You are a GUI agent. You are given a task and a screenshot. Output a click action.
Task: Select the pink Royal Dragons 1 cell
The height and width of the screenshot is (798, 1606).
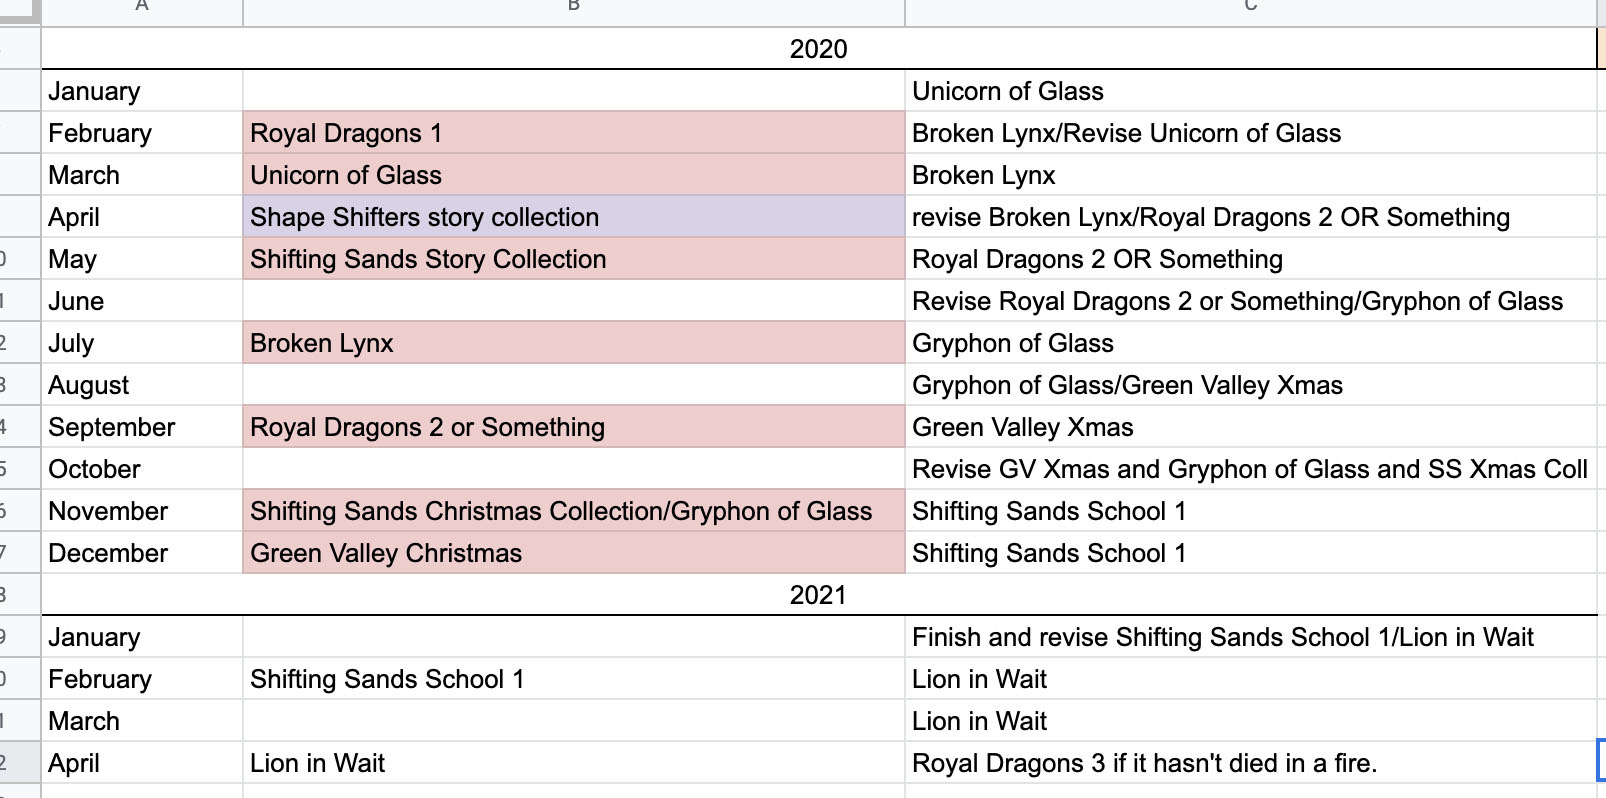pyautogui.click(x=573, y=133)
